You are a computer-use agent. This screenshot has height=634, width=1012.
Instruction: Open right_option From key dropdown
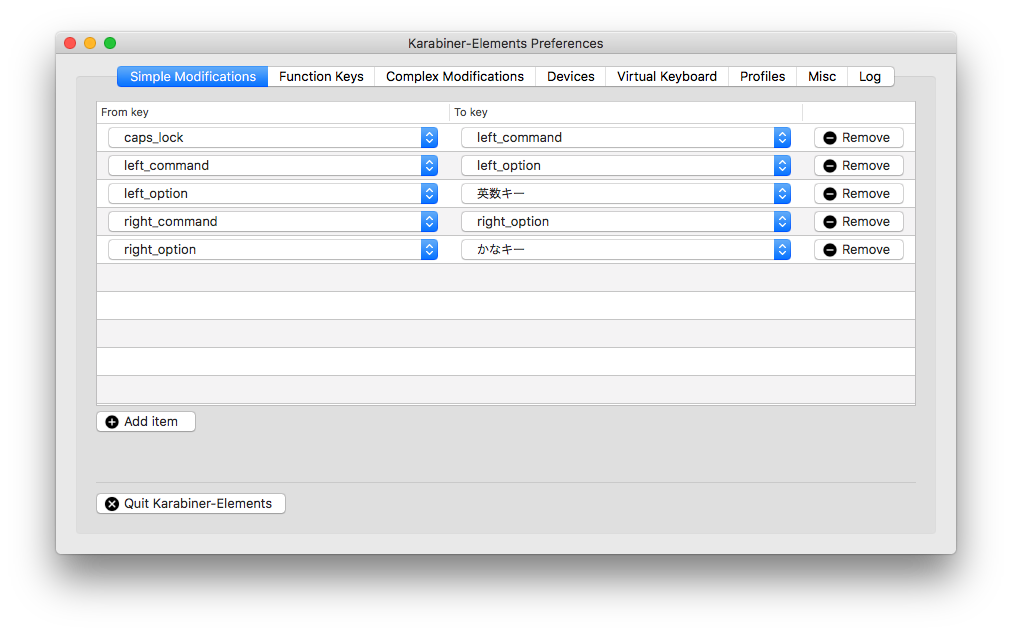[x=273, y=249]
